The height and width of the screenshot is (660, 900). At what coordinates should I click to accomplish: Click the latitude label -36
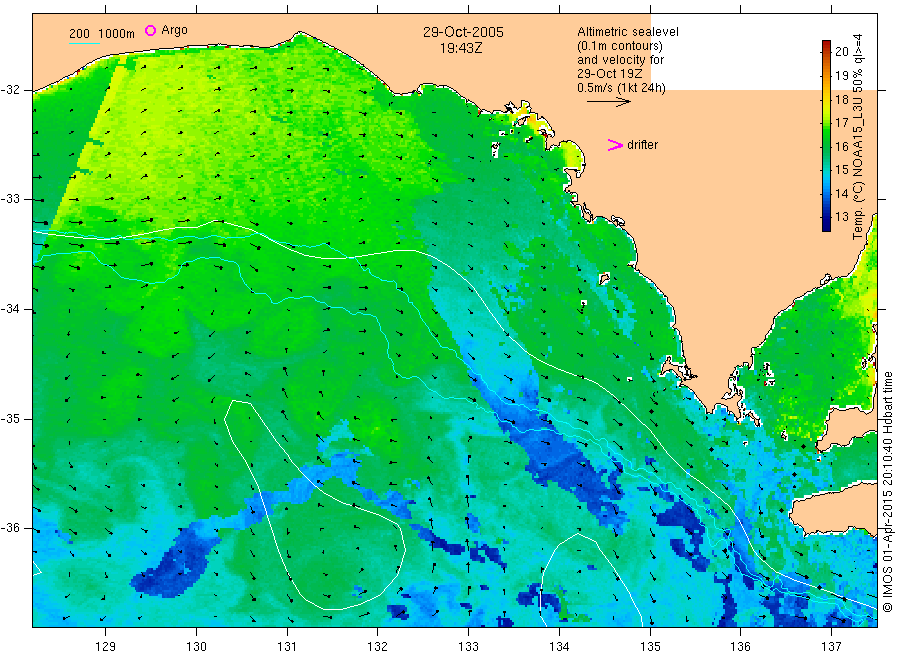click(x=10, y=528)
